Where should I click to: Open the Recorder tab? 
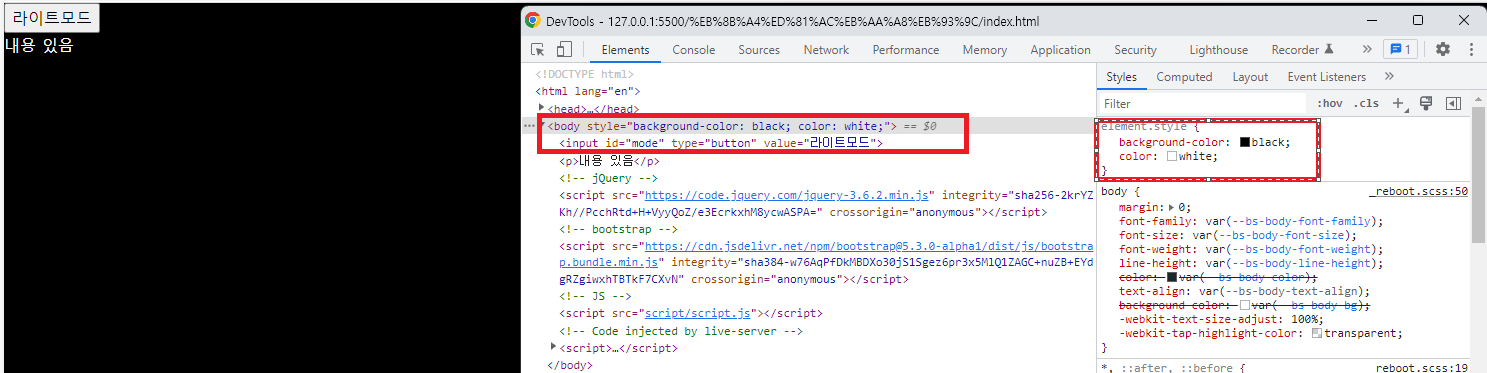(x=1302, y=50)
